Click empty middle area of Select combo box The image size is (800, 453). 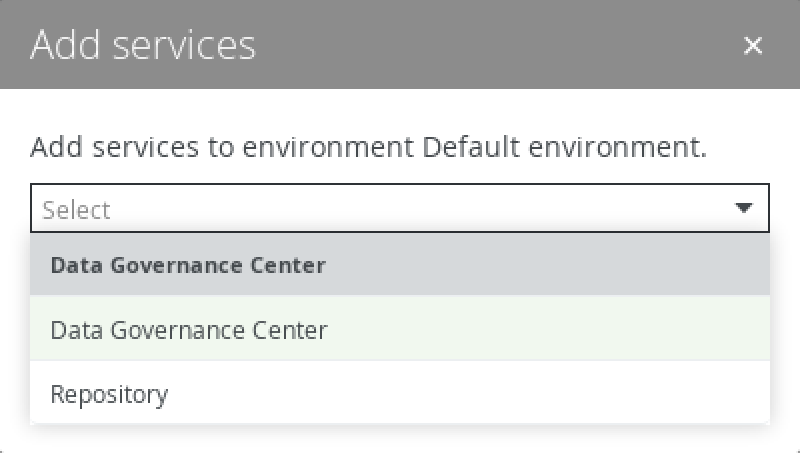[400, 209]
